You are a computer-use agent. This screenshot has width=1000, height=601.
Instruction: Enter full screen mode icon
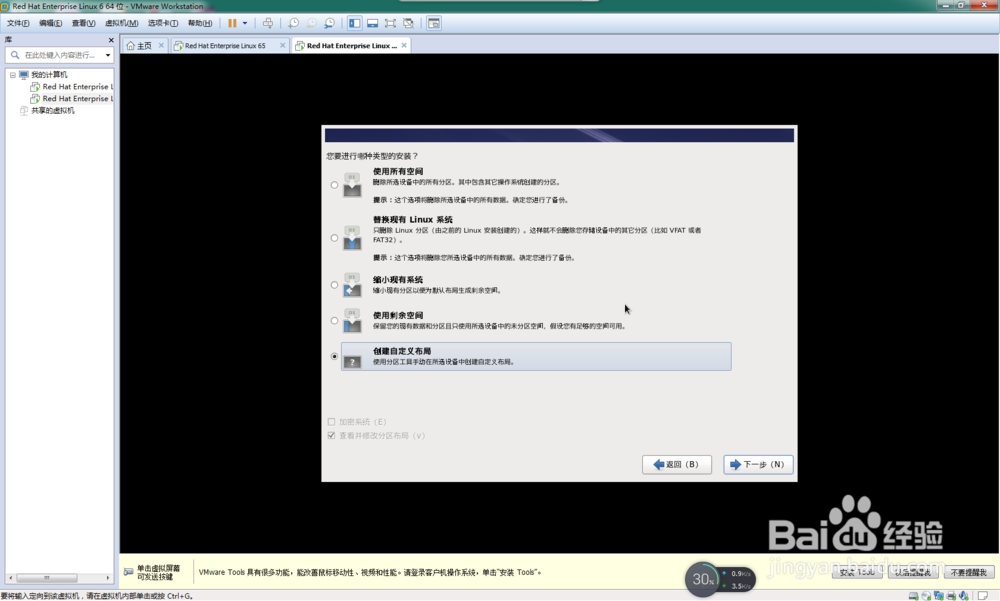[x=390, y=23]
